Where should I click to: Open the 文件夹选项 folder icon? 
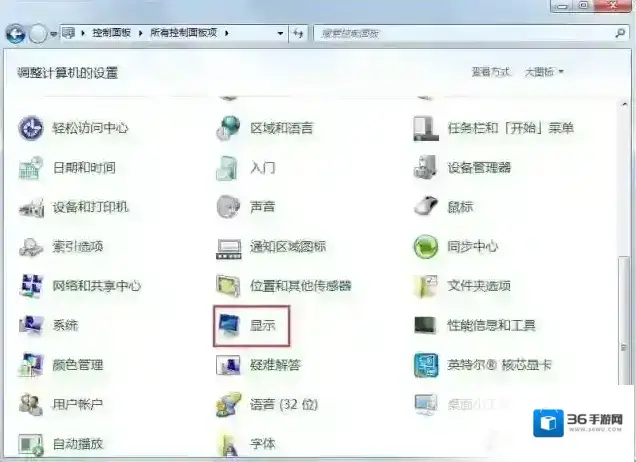pyautogui.click(x=425, y=286)
